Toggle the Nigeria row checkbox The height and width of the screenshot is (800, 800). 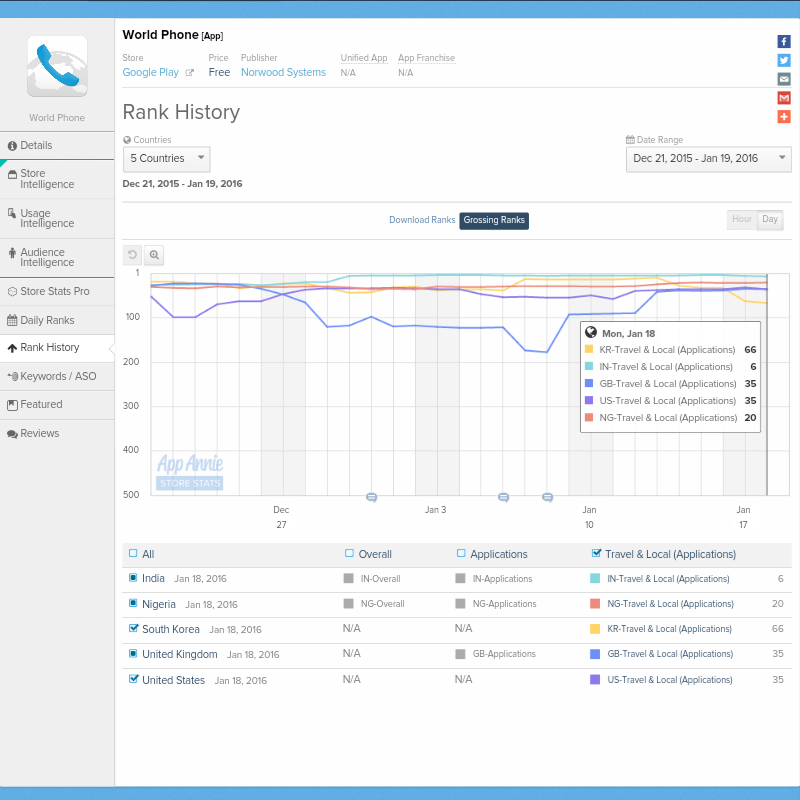click(133, 604)
